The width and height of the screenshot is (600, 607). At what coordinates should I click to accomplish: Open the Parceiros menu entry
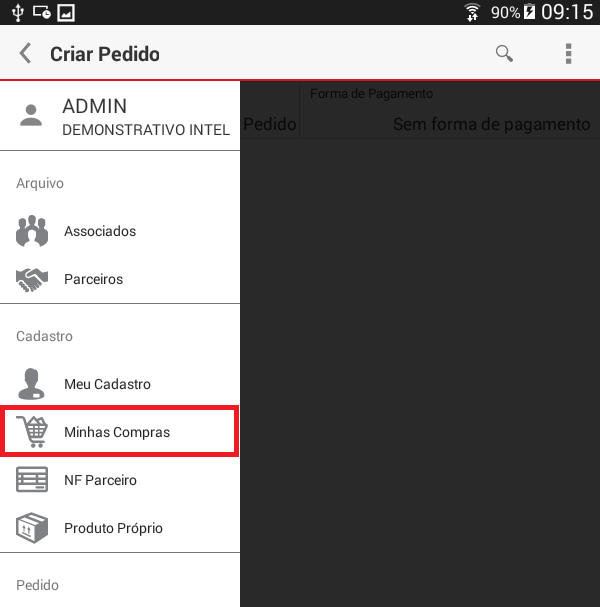120,279
